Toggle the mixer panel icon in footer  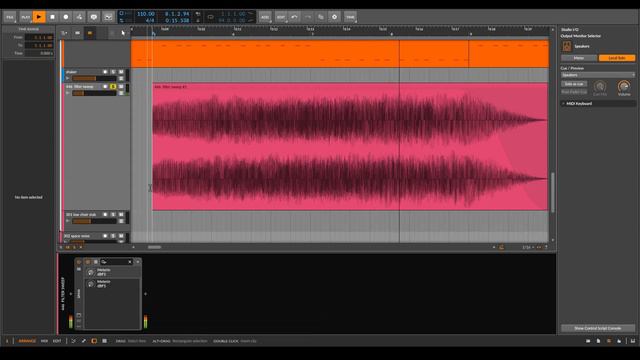point(104,341)
